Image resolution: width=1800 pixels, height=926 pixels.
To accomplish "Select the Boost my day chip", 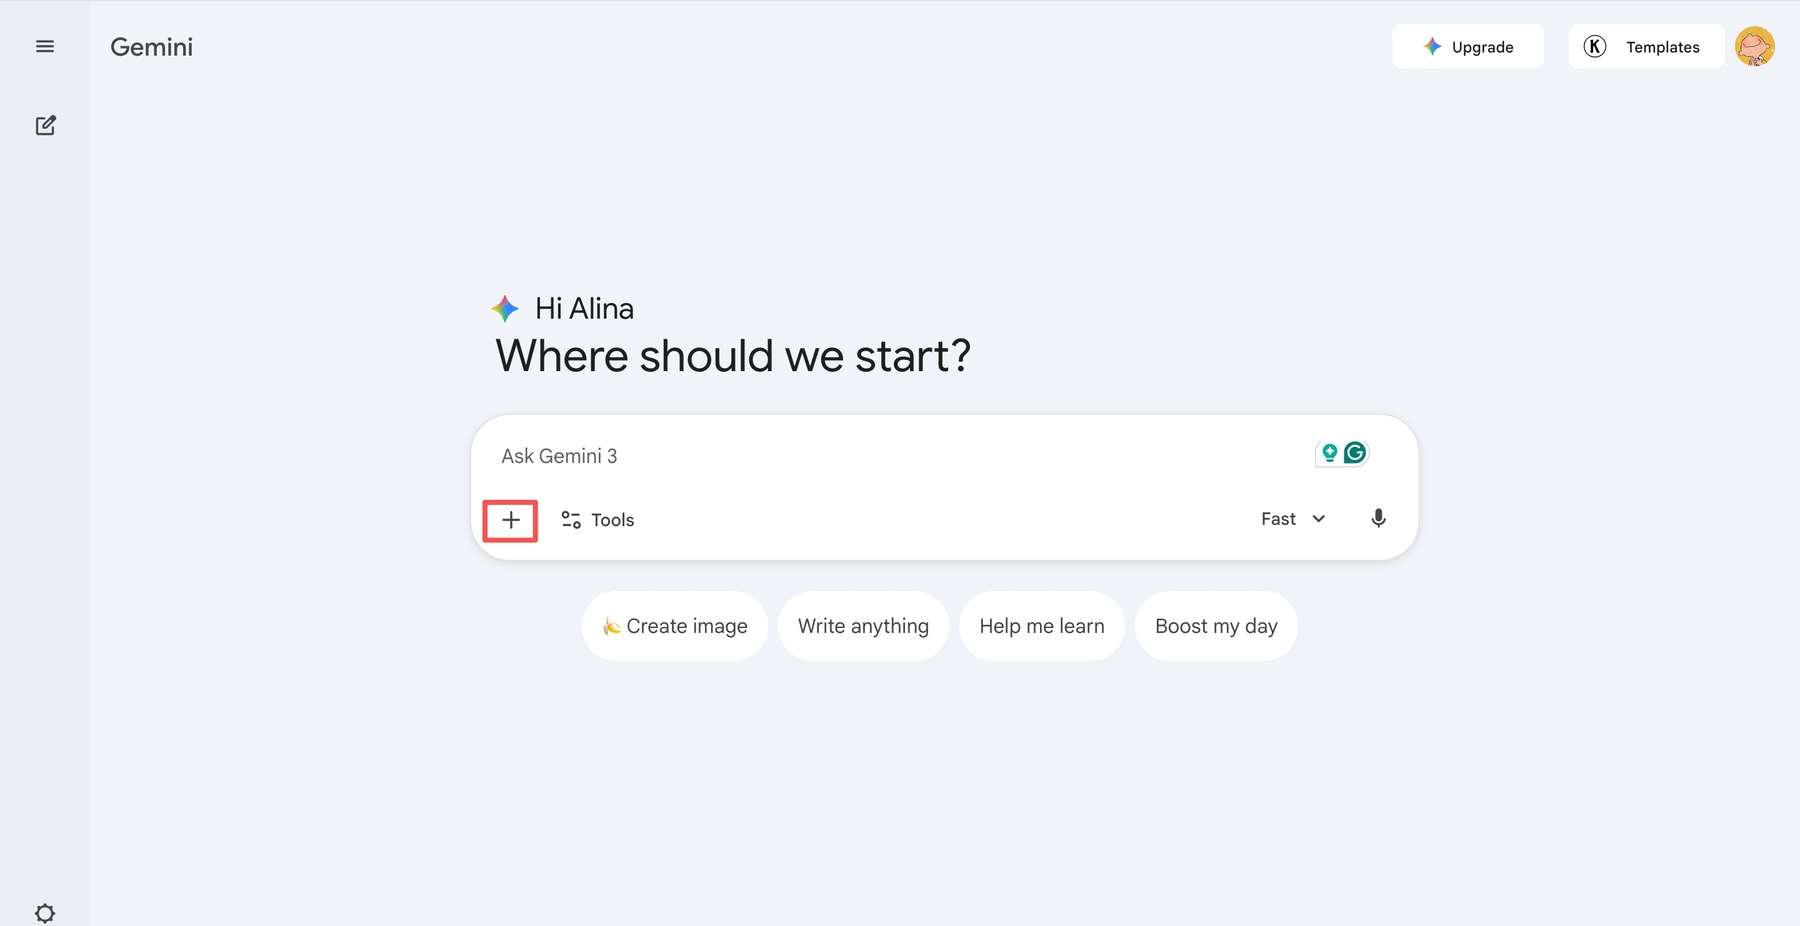I will (1216, 626).
